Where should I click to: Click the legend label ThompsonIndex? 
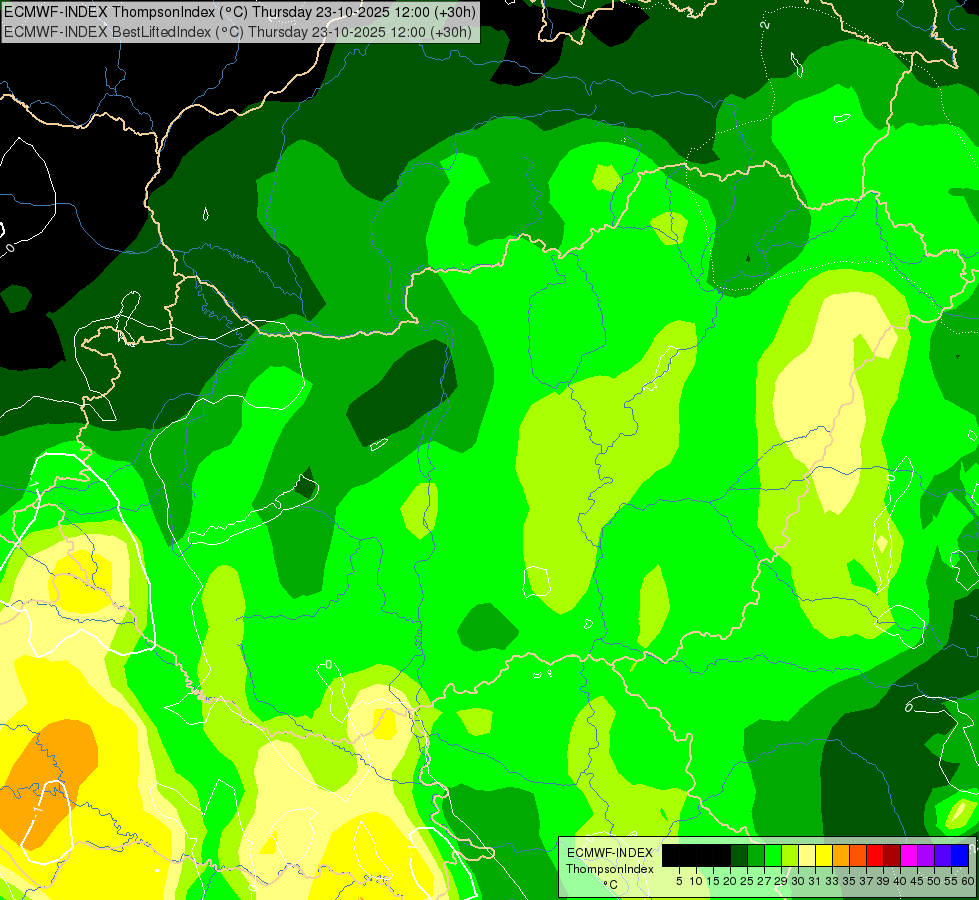[610, 869]
